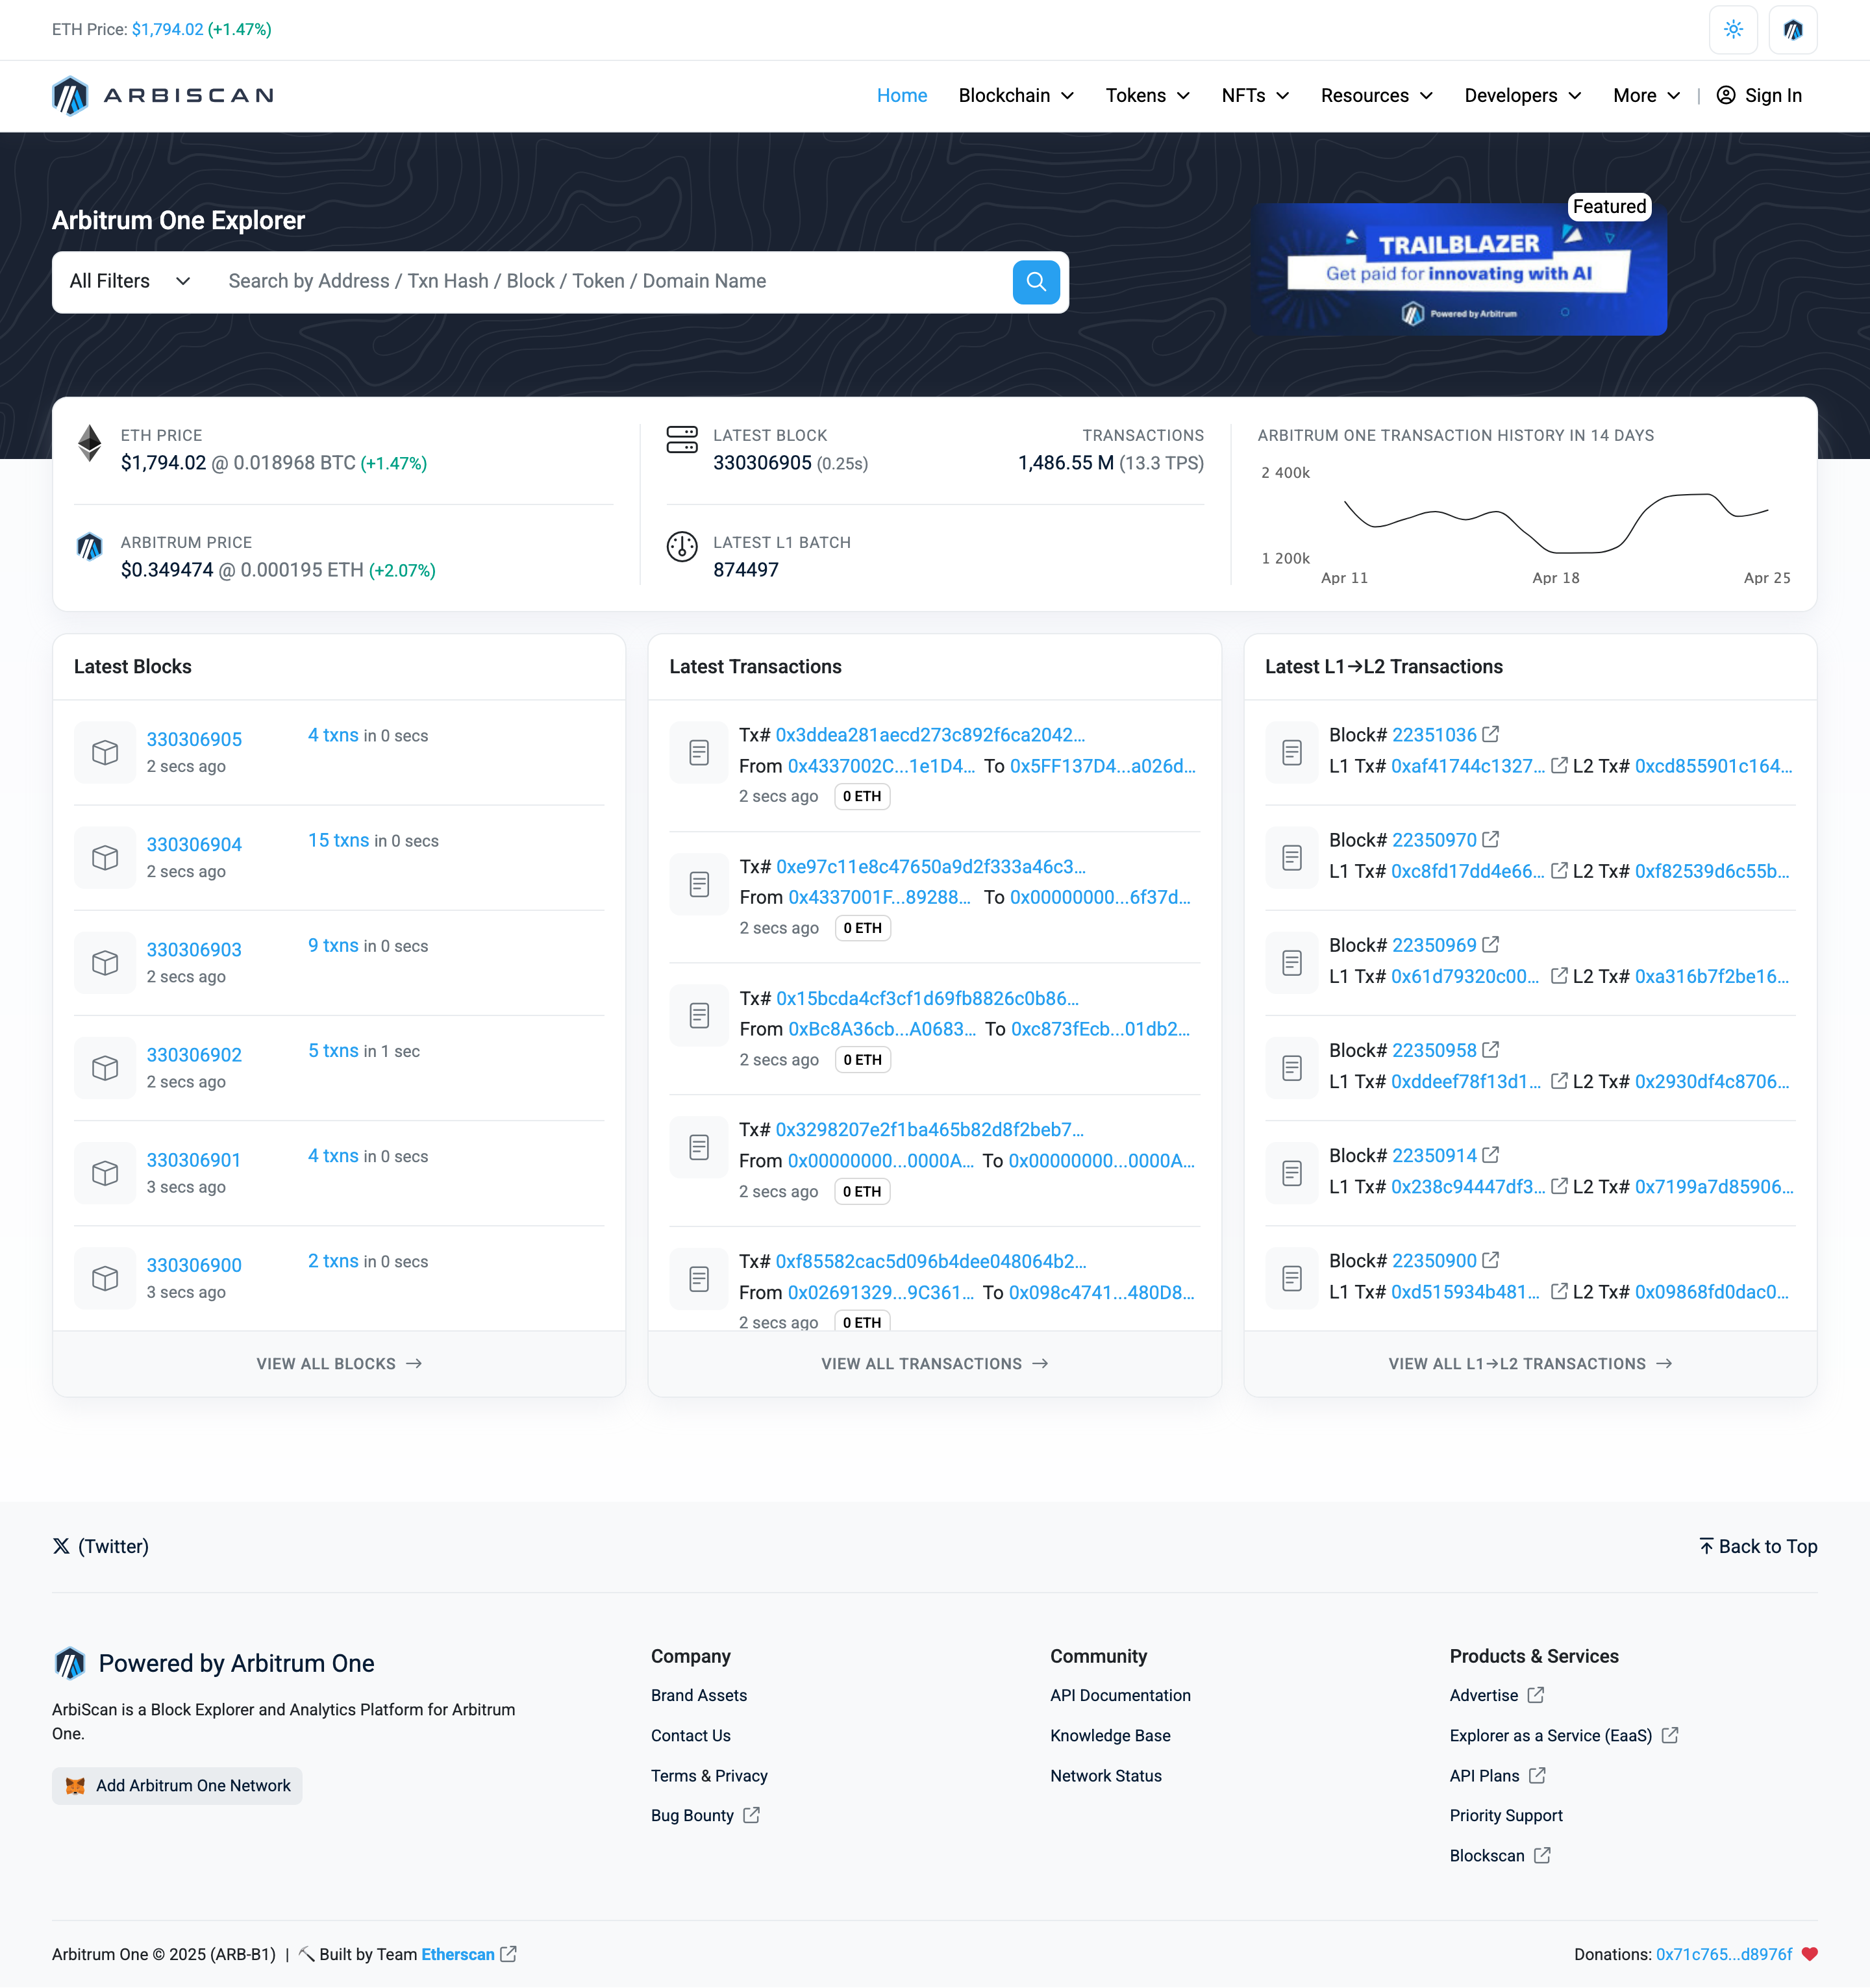Image resolution: width=1870 pixels, height=1988 pixels.
Task: Open Terms & Privacy link
Action: click(709, 1776)
